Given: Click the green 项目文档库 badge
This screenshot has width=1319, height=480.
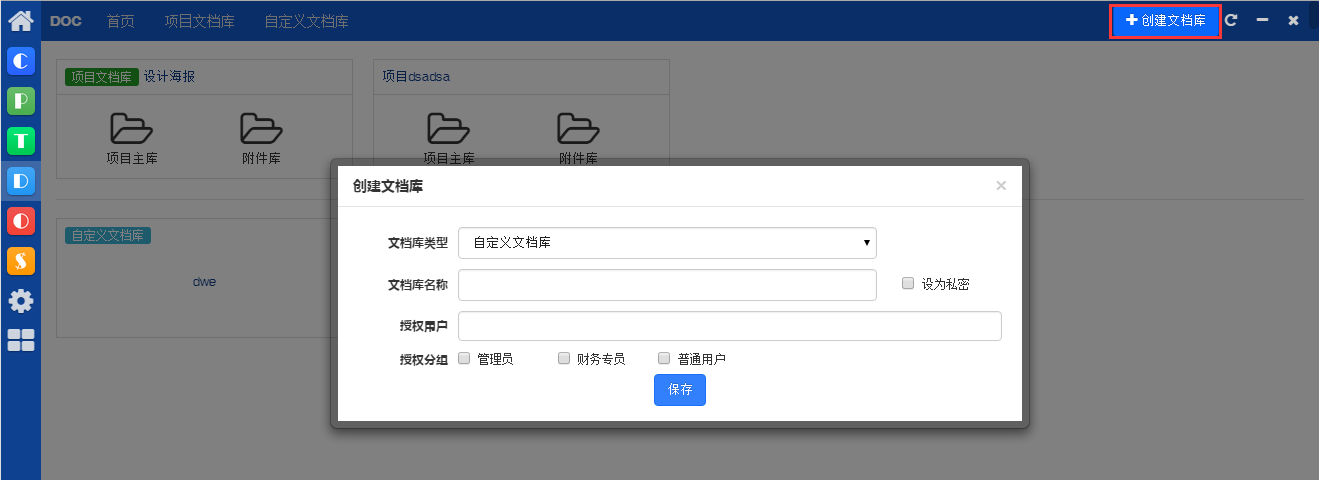Looking at the screenshot, I should click(x=101, y=77).
